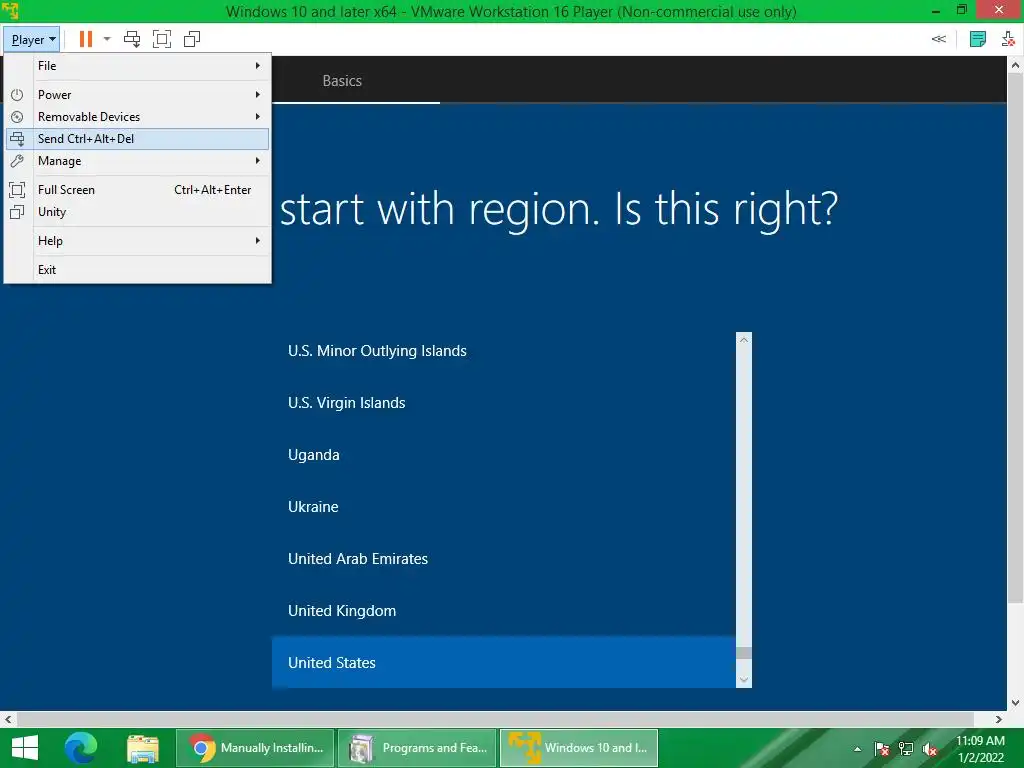Click the orange Pause virtual machine icon
1024x768 pixels.
86,39
